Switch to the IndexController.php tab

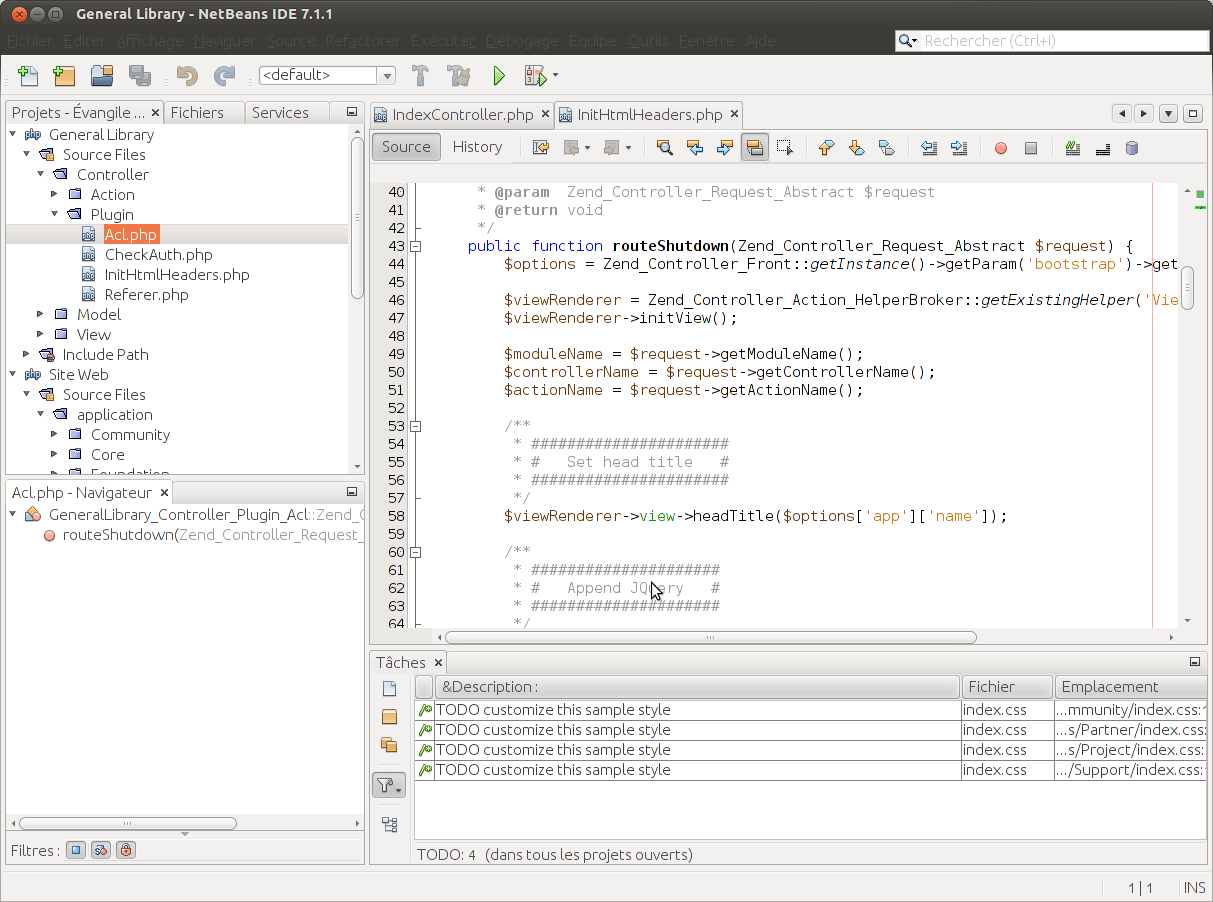click(x=460, y=114)
